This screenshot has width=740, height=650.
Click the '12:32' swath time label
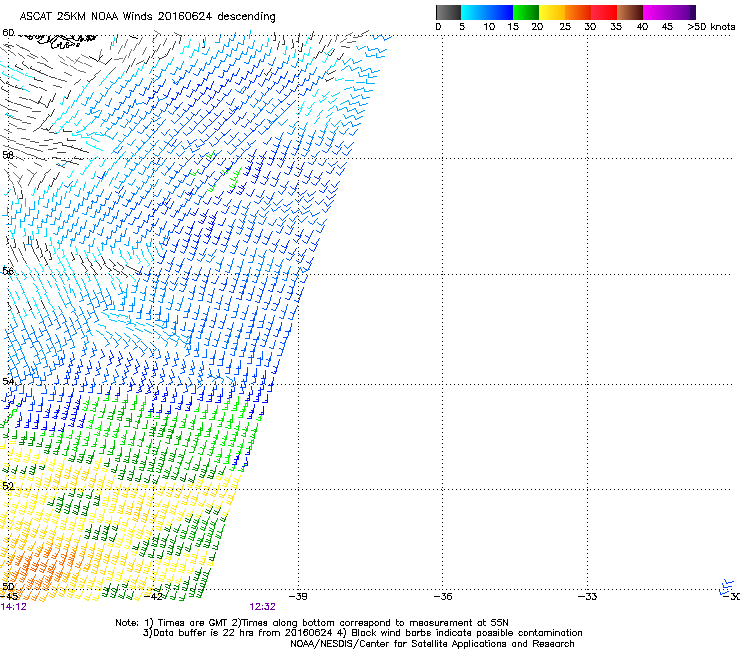click(262, 607)
